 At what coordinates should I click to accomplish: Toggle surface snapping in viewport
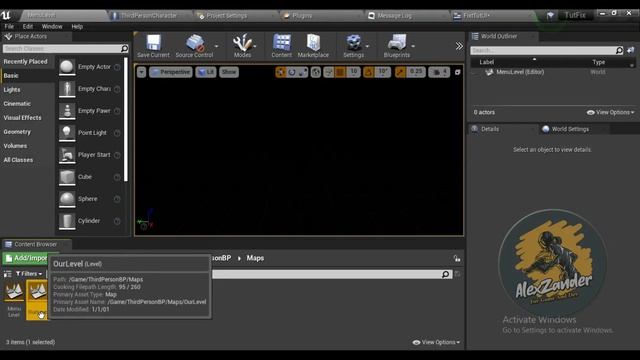click(x=329, y=72)
